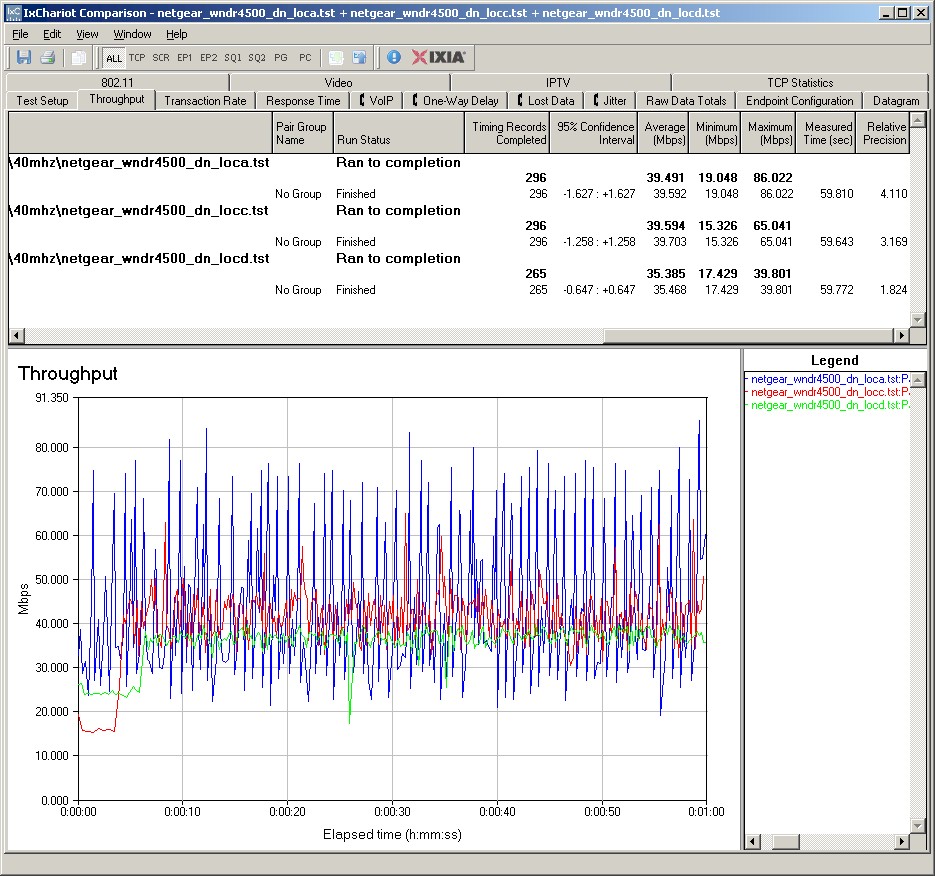The image size is (935, 876).
Task: Toggle the SQ2 filter button
Action: tap(256, 58)
